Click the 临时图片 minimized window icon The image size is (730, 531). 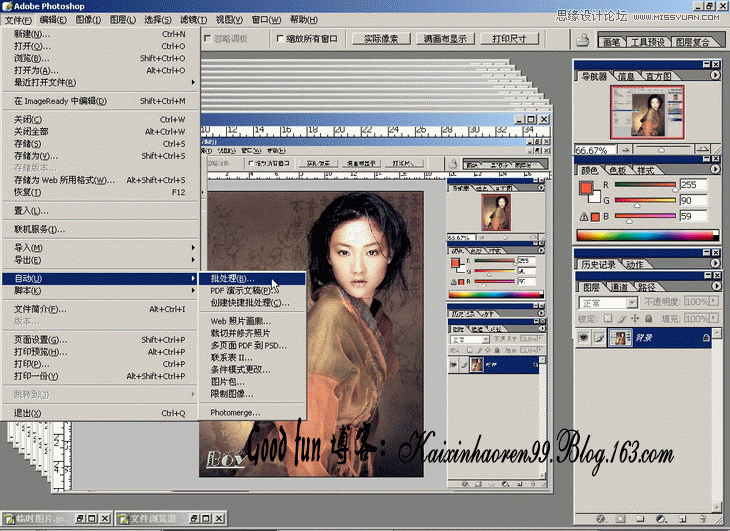9,518
